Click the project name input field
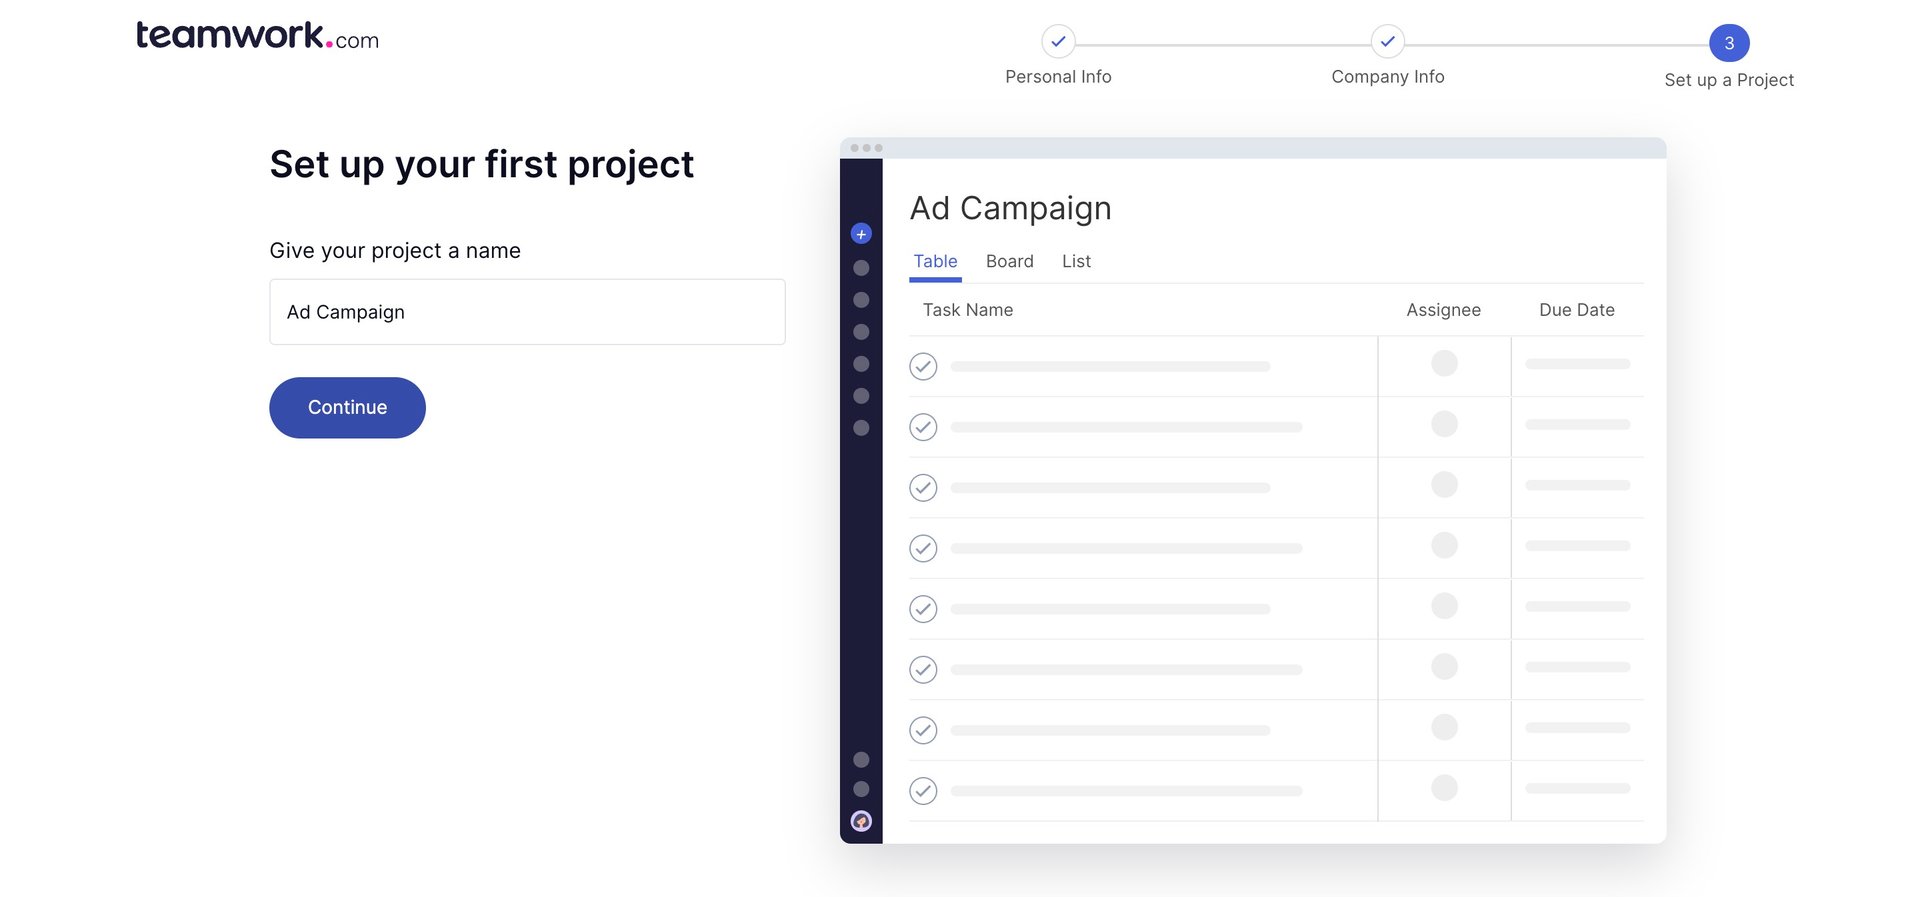The image size is (1920, 897). click(x=527, y=312)
